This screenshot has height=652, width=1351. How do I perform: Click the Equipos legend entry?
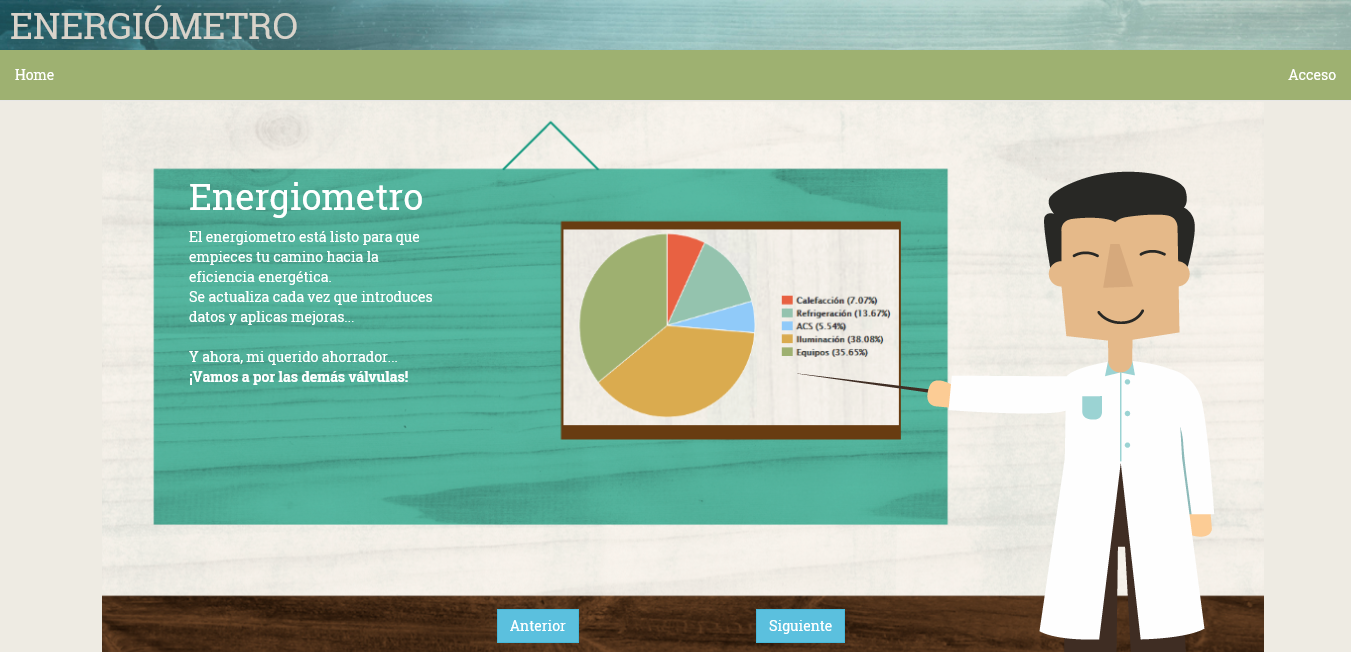tap(825, 352)
